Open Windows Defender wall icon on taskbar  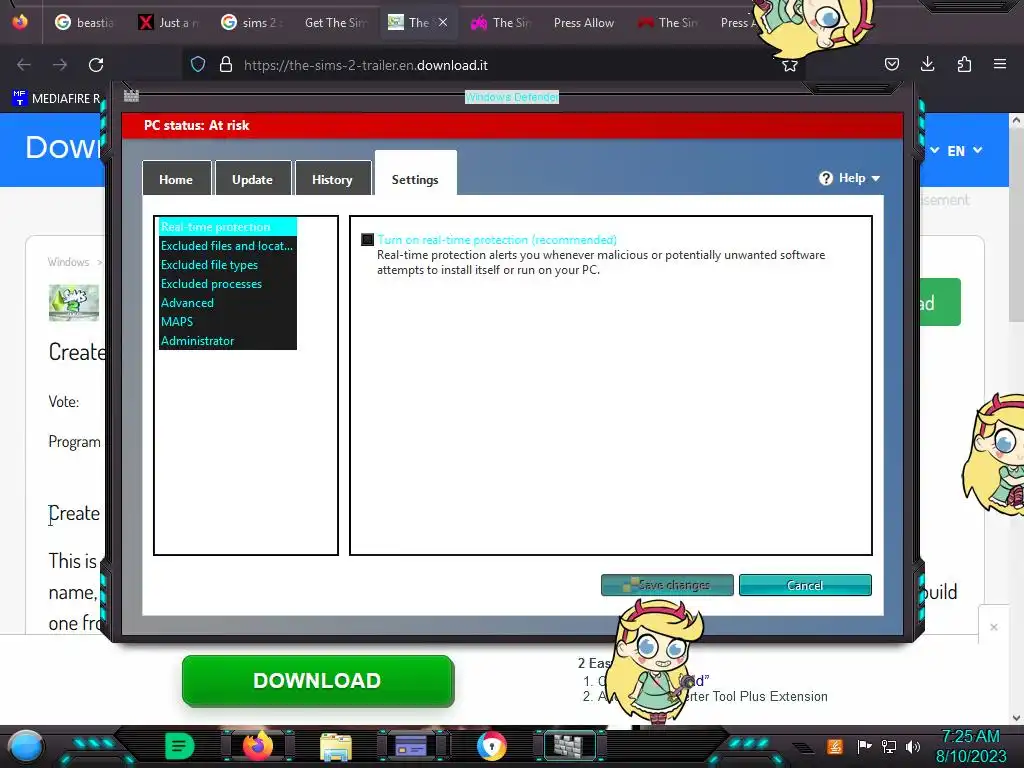coord(569,746)
